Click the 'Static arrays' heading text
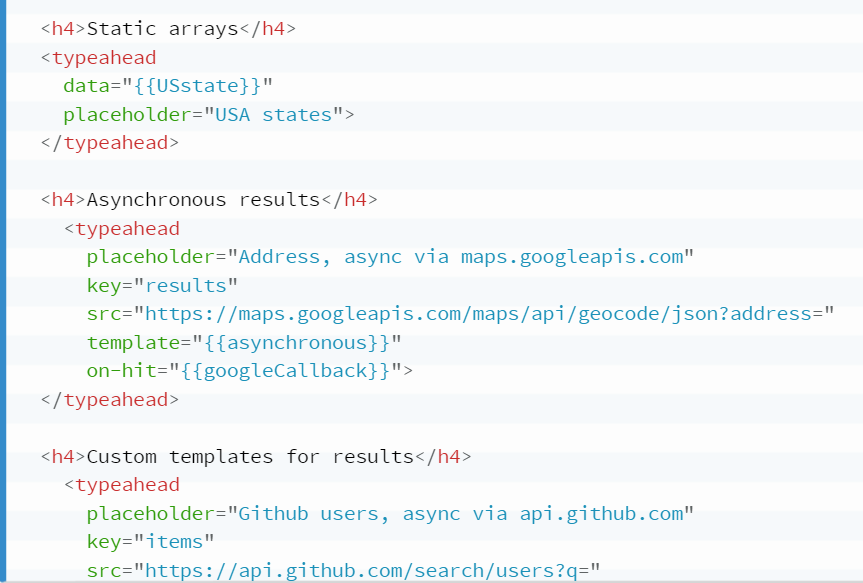863x583 pixels. pyautogui.click(x=163, y=29)
